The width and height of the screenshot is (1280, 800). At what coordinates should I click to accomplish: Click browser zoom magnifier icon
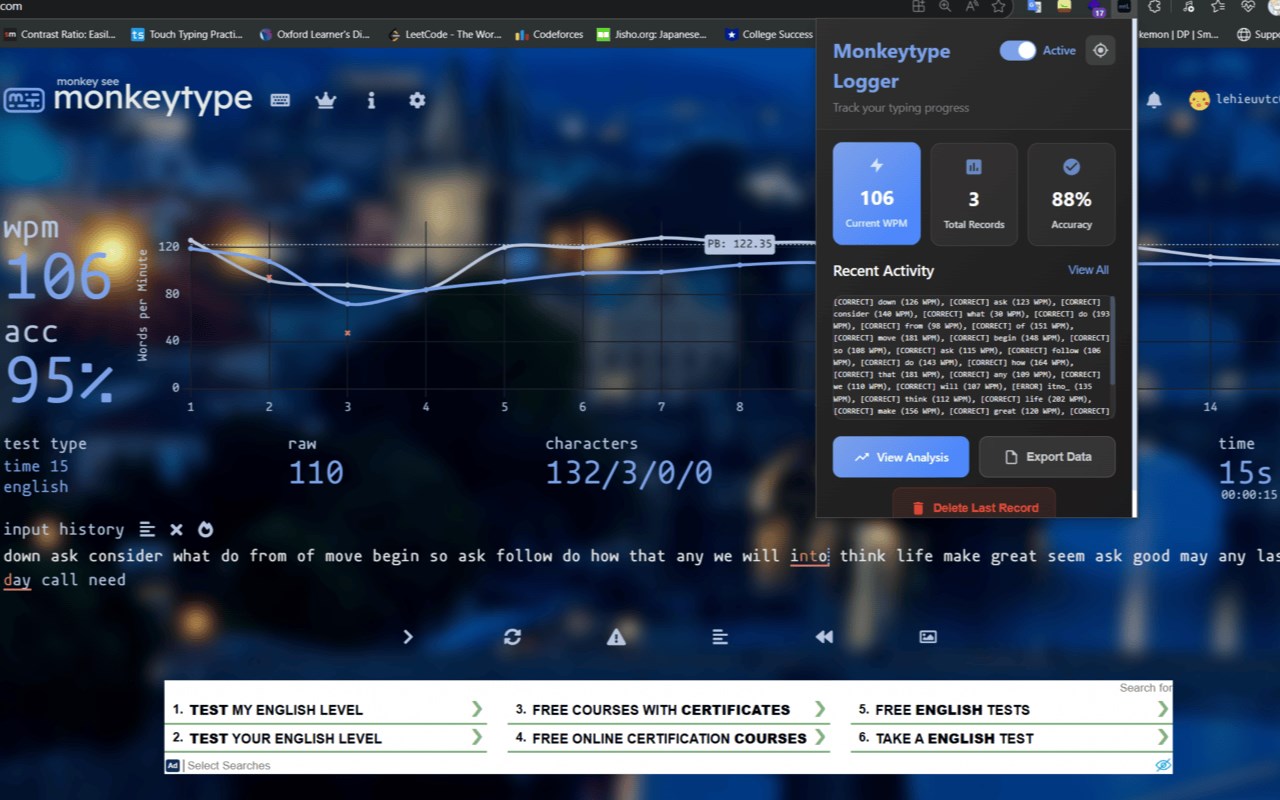point(945,6)
